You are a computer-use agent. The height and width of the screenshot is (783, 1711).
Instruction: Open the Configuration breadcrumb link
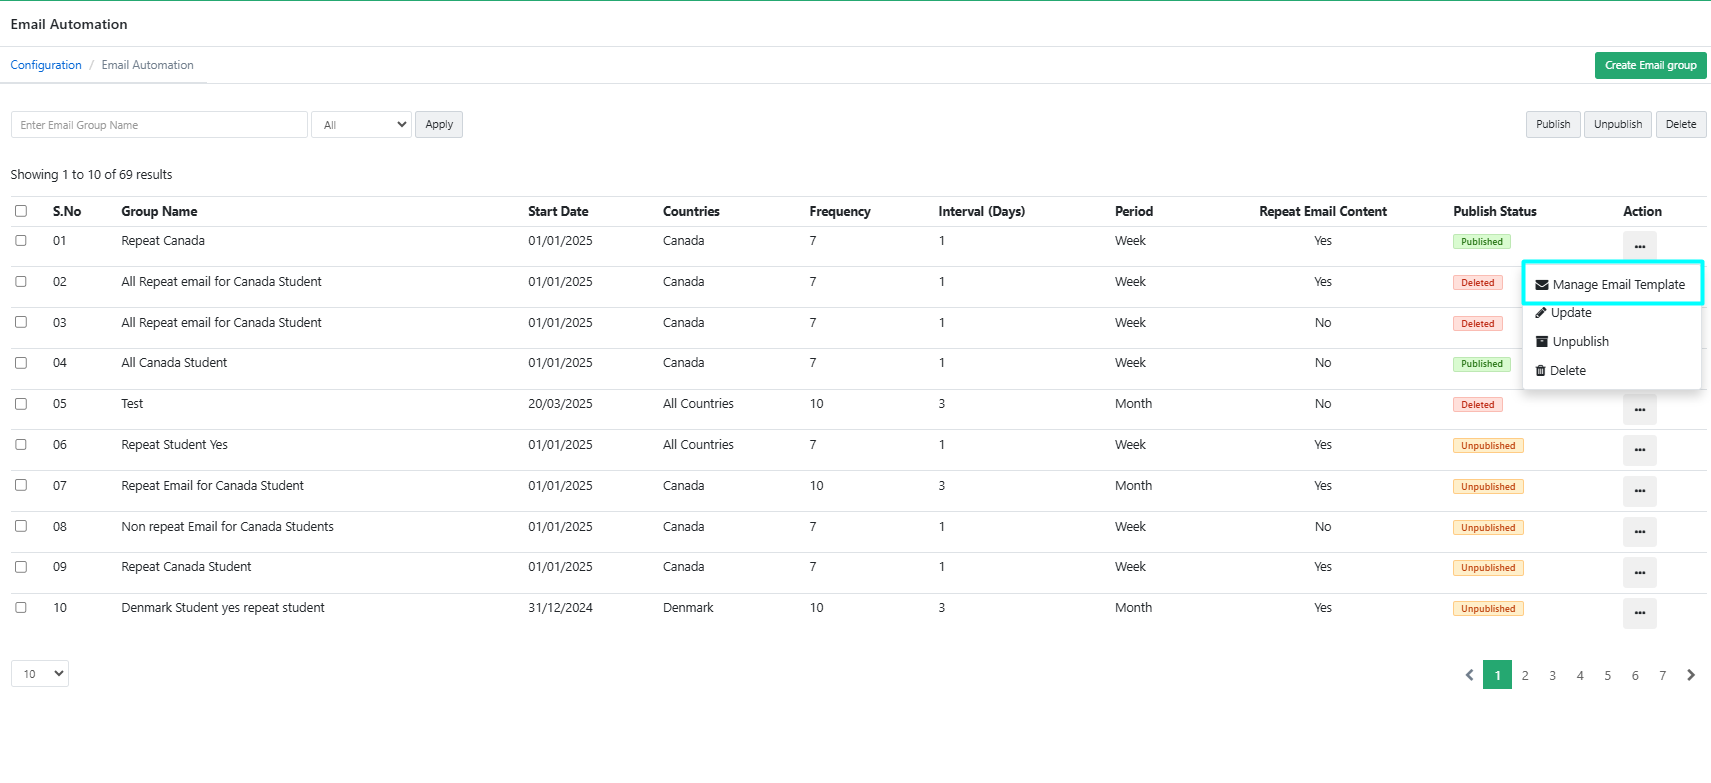[46, 65]
